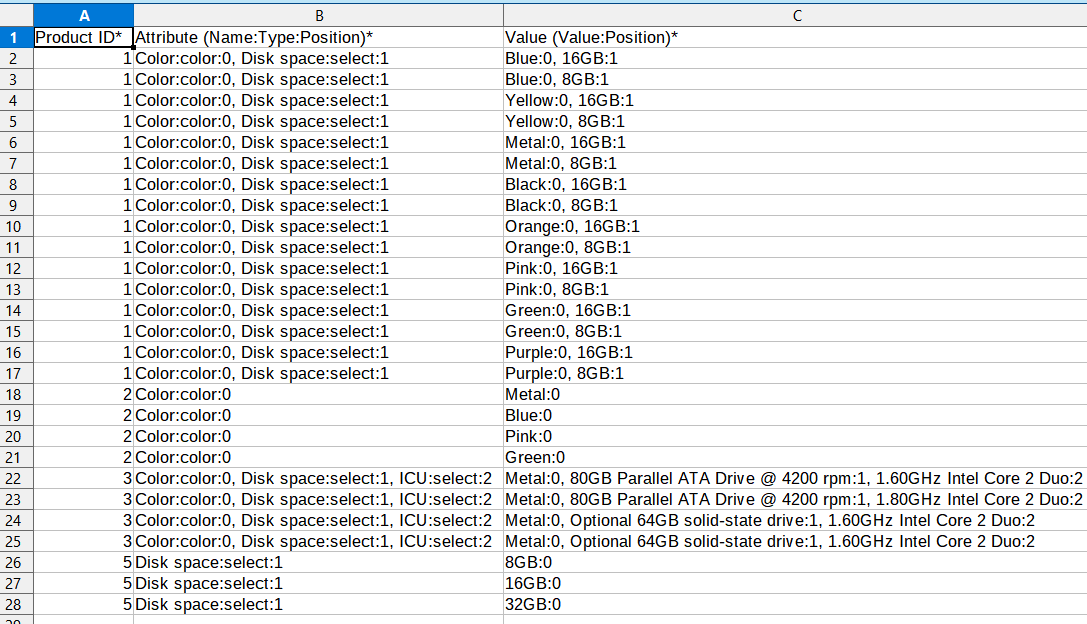Click the select-all corner box
Image resolution: width=1087 pixels, height=624 pixels.
[x=17, y=15]
